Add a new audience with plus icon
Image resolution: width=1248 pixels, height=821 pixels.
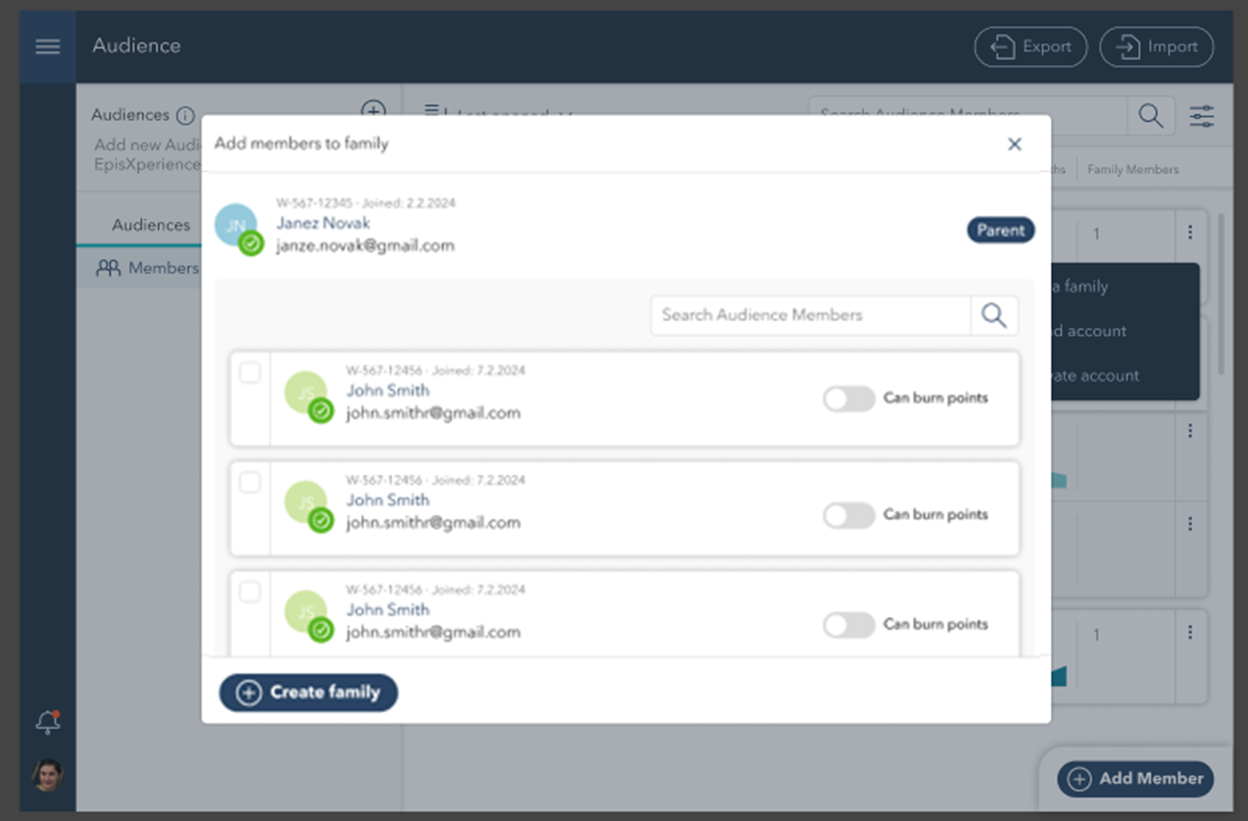373,110
